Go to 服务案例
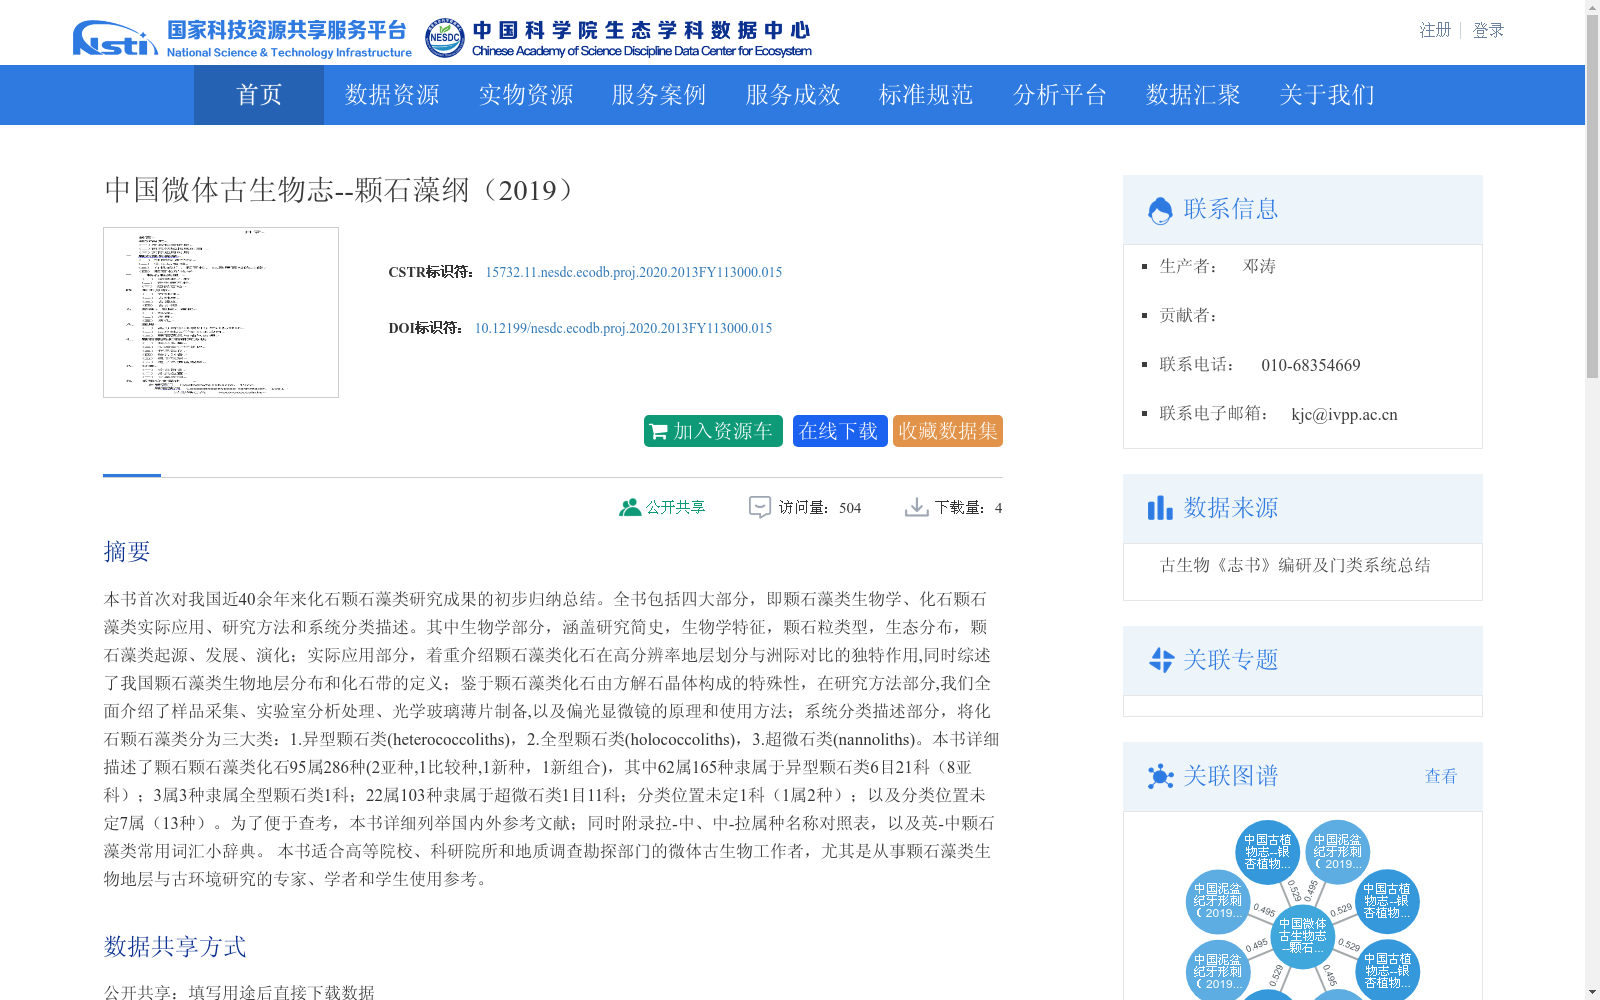Screen dimensions: 1600x1000 click(x=659, y=95)
